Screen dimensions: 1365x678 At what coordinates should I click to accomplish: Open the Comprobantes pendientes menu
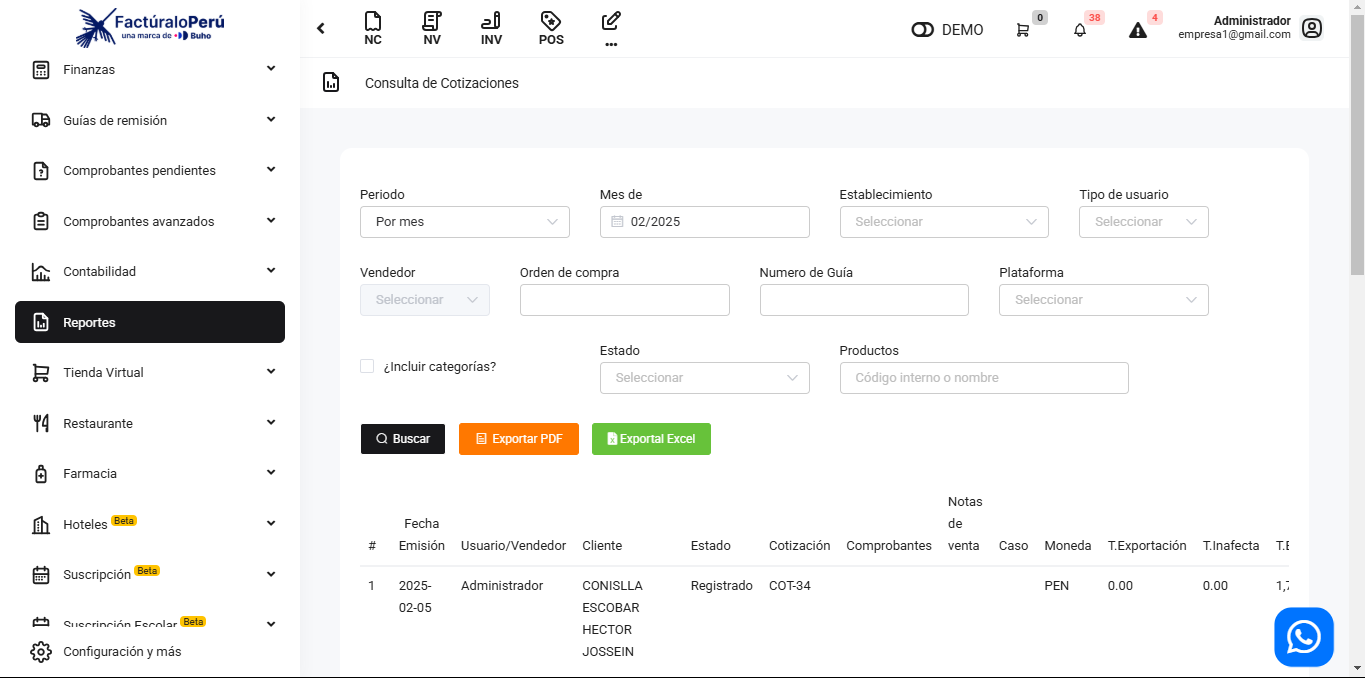pos(150,170)
